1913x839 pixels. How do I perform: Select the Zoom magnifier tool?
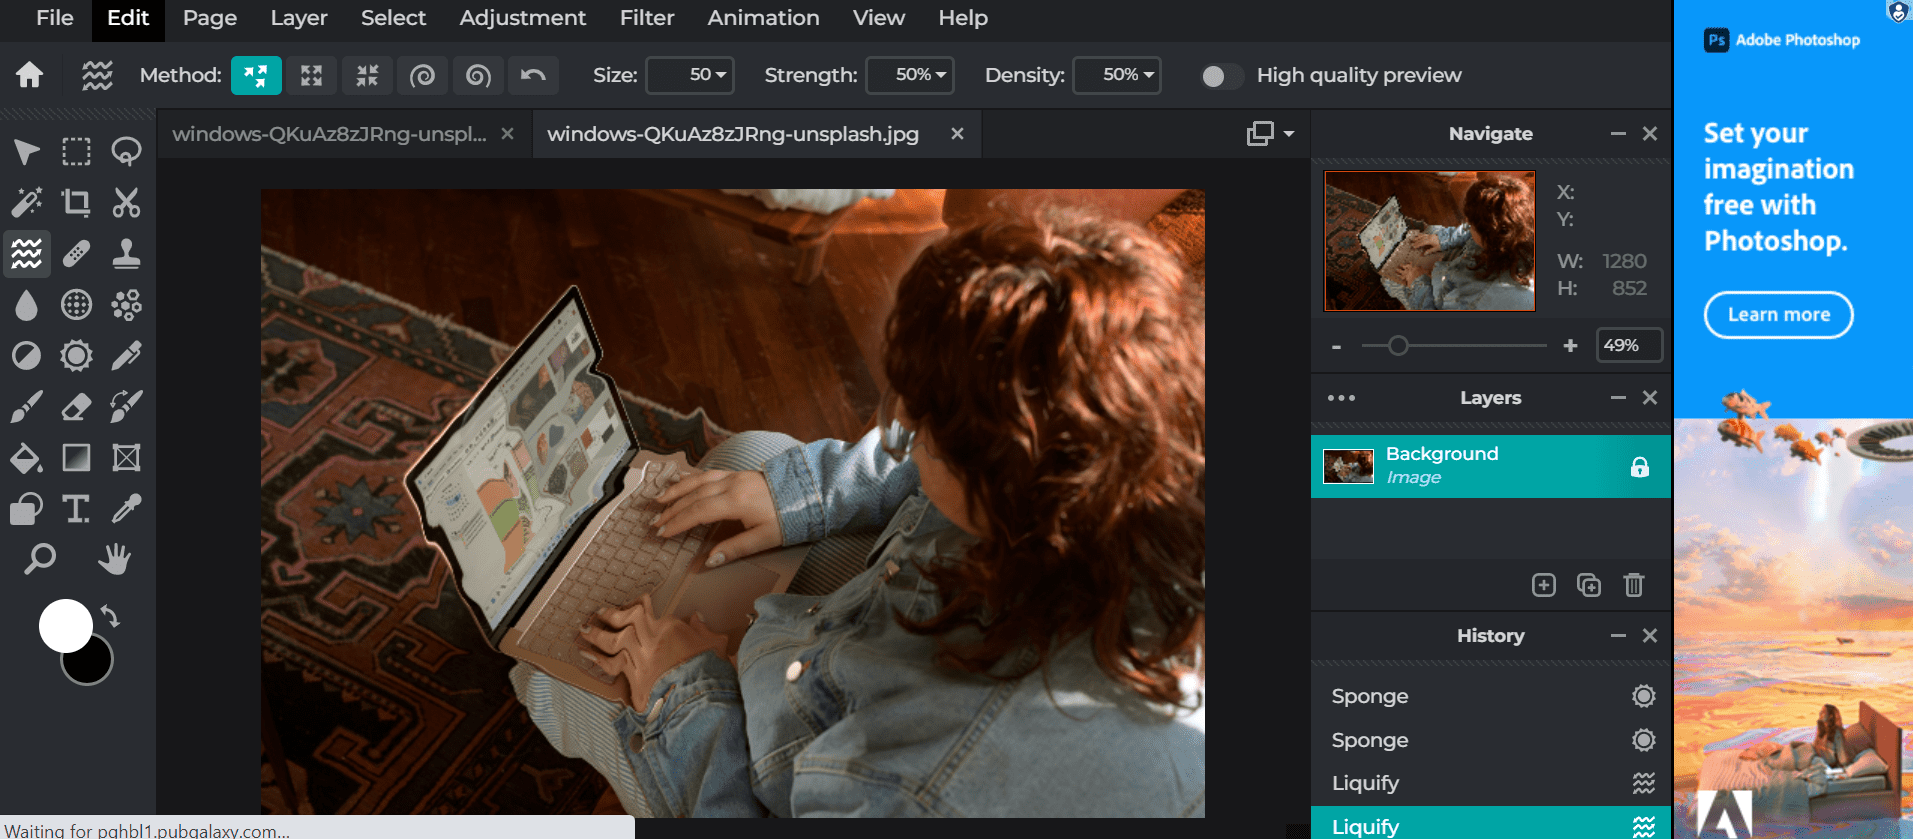40,559
